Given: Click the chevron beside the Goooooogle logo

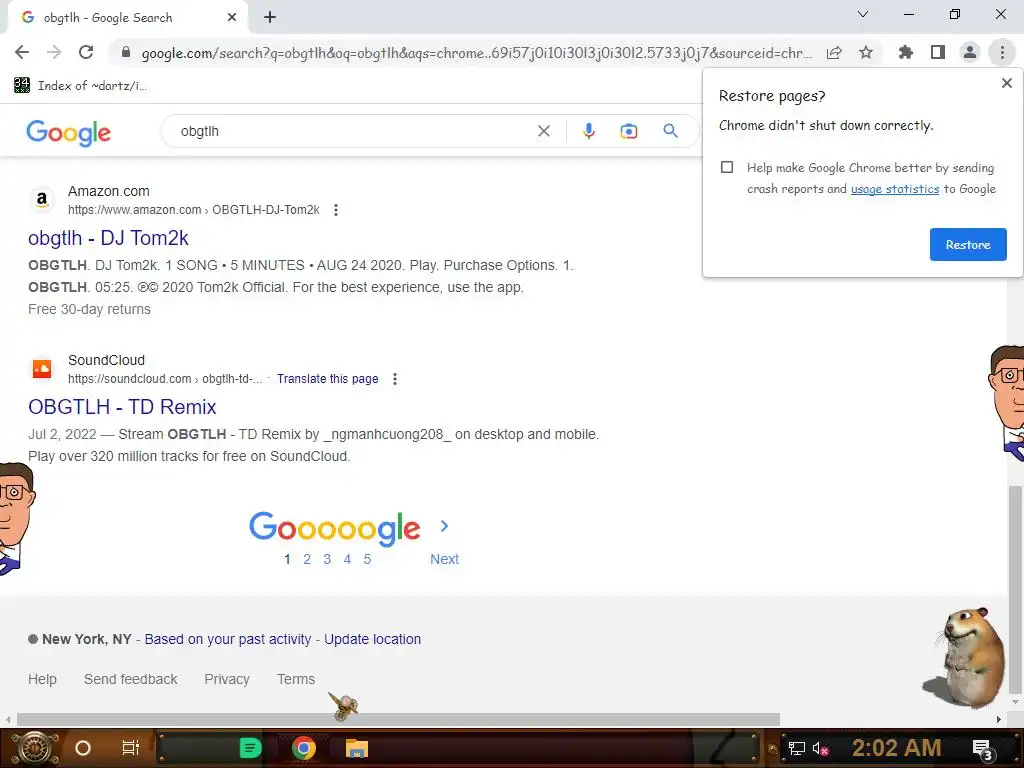Looking at the screenshot, I should click(444, 526).
